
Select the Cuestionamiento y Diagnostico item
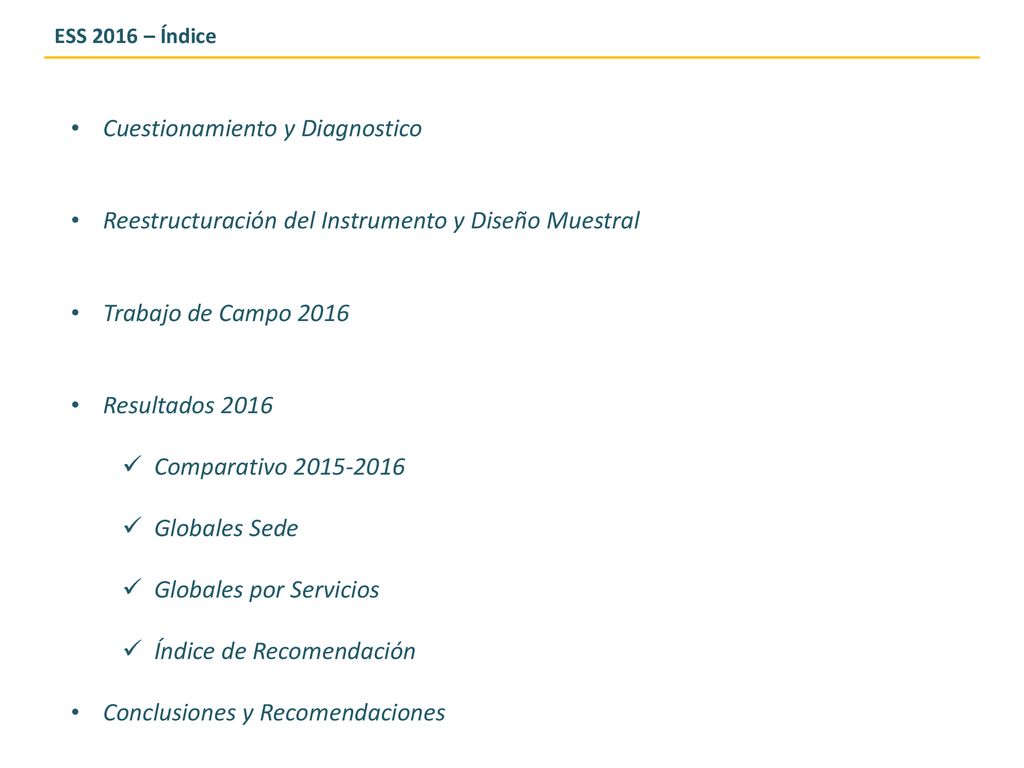(263, 129)
